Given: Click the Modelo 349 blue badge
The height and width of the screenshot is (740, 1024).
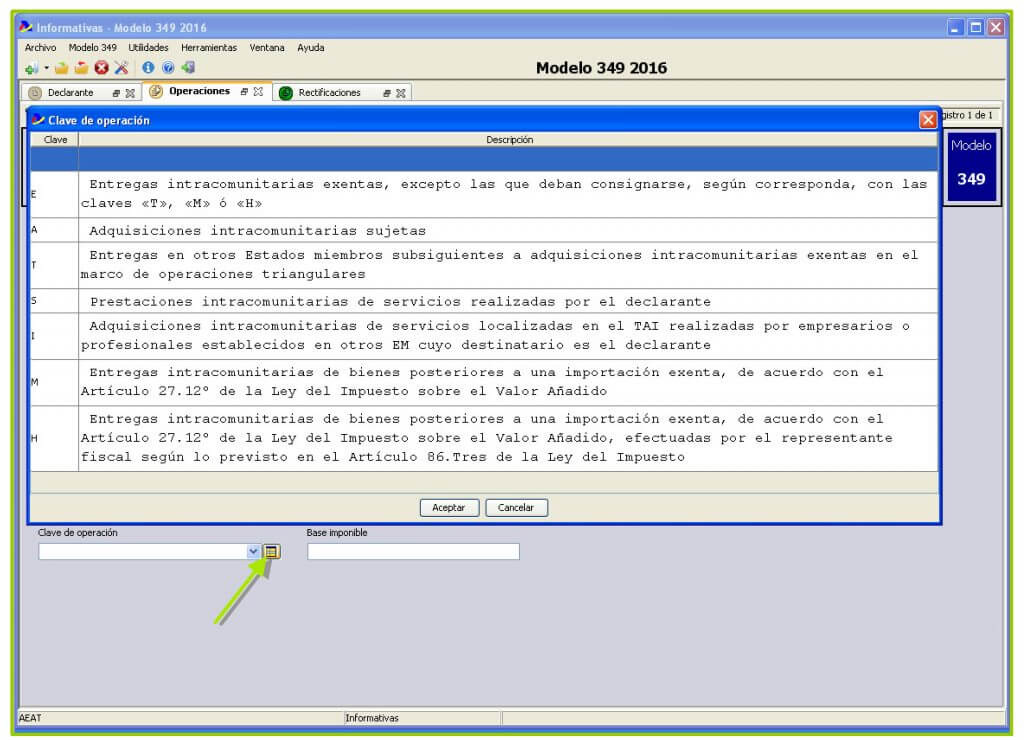Looking at the screenshot, I should [x=970, y=165].
